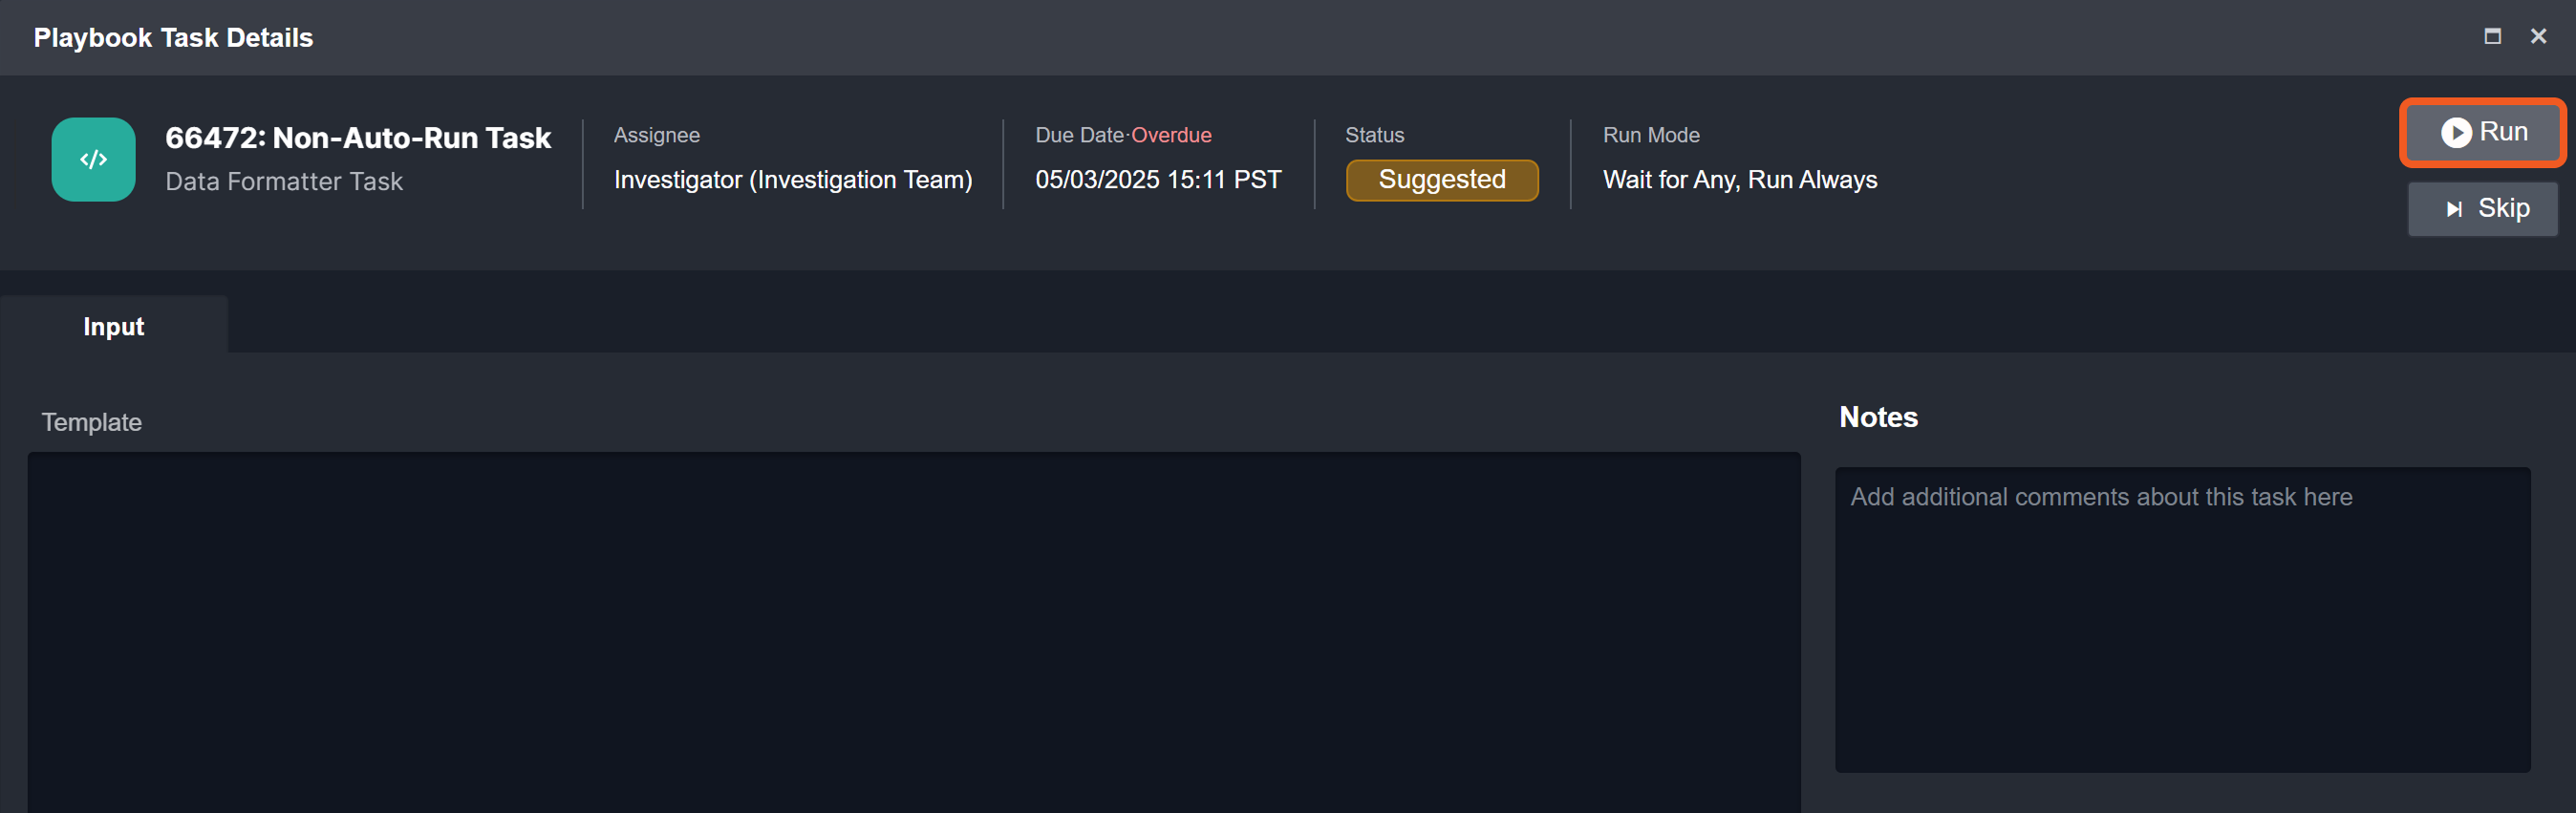
Task: Click the "Playbook Task Details" dialog title
Action: point(173,38)
